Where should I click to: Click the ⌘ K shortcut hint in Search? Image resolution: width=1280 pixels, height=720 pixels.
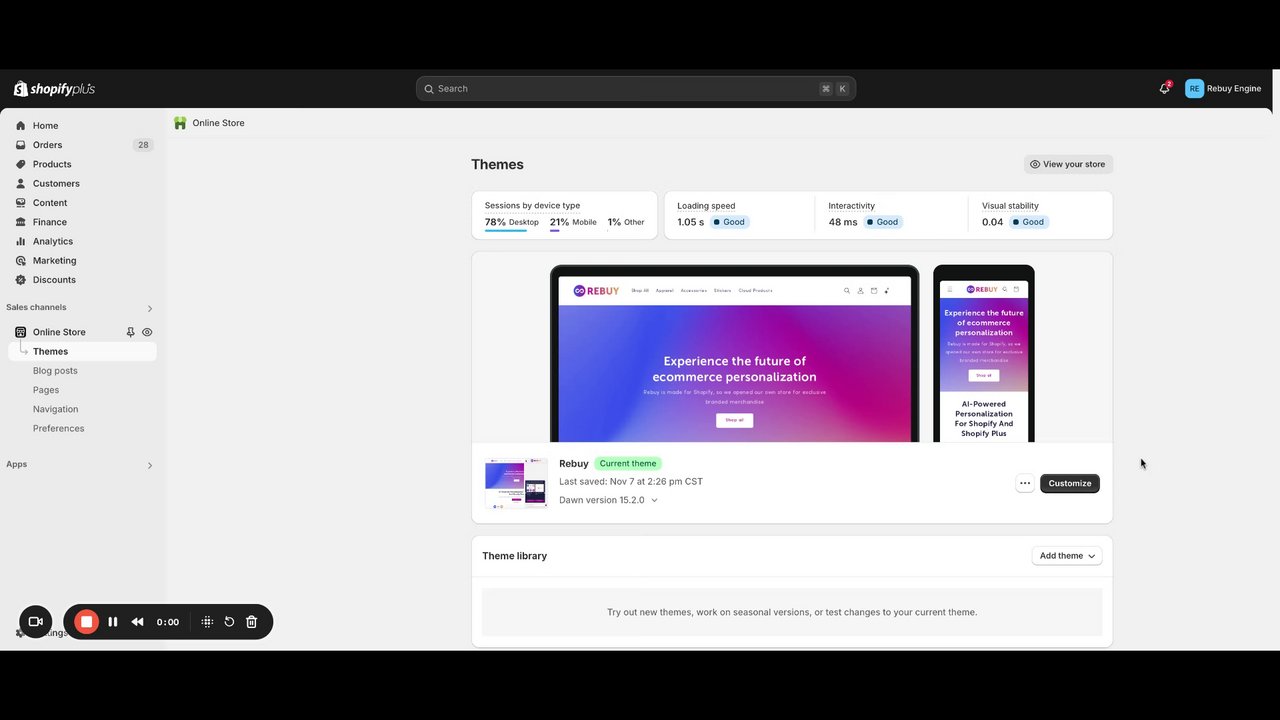click(x=834, y=89)
